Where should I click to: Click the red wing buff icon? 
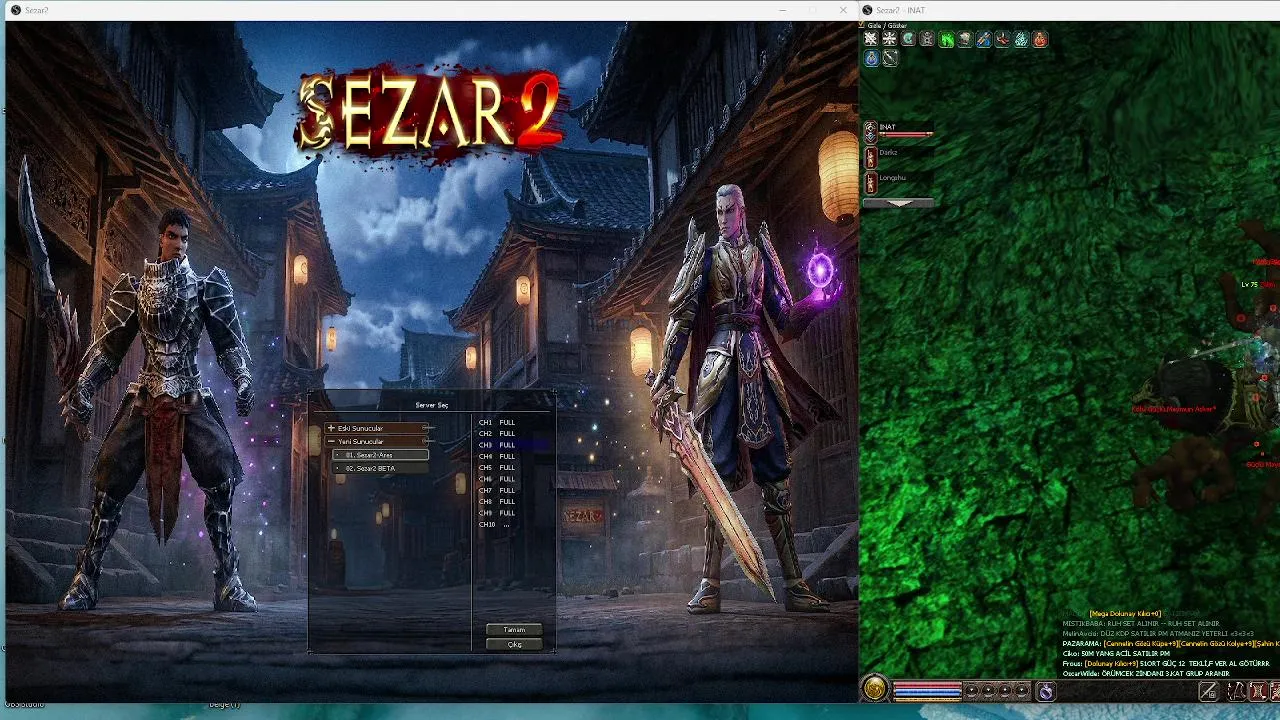1003,39
